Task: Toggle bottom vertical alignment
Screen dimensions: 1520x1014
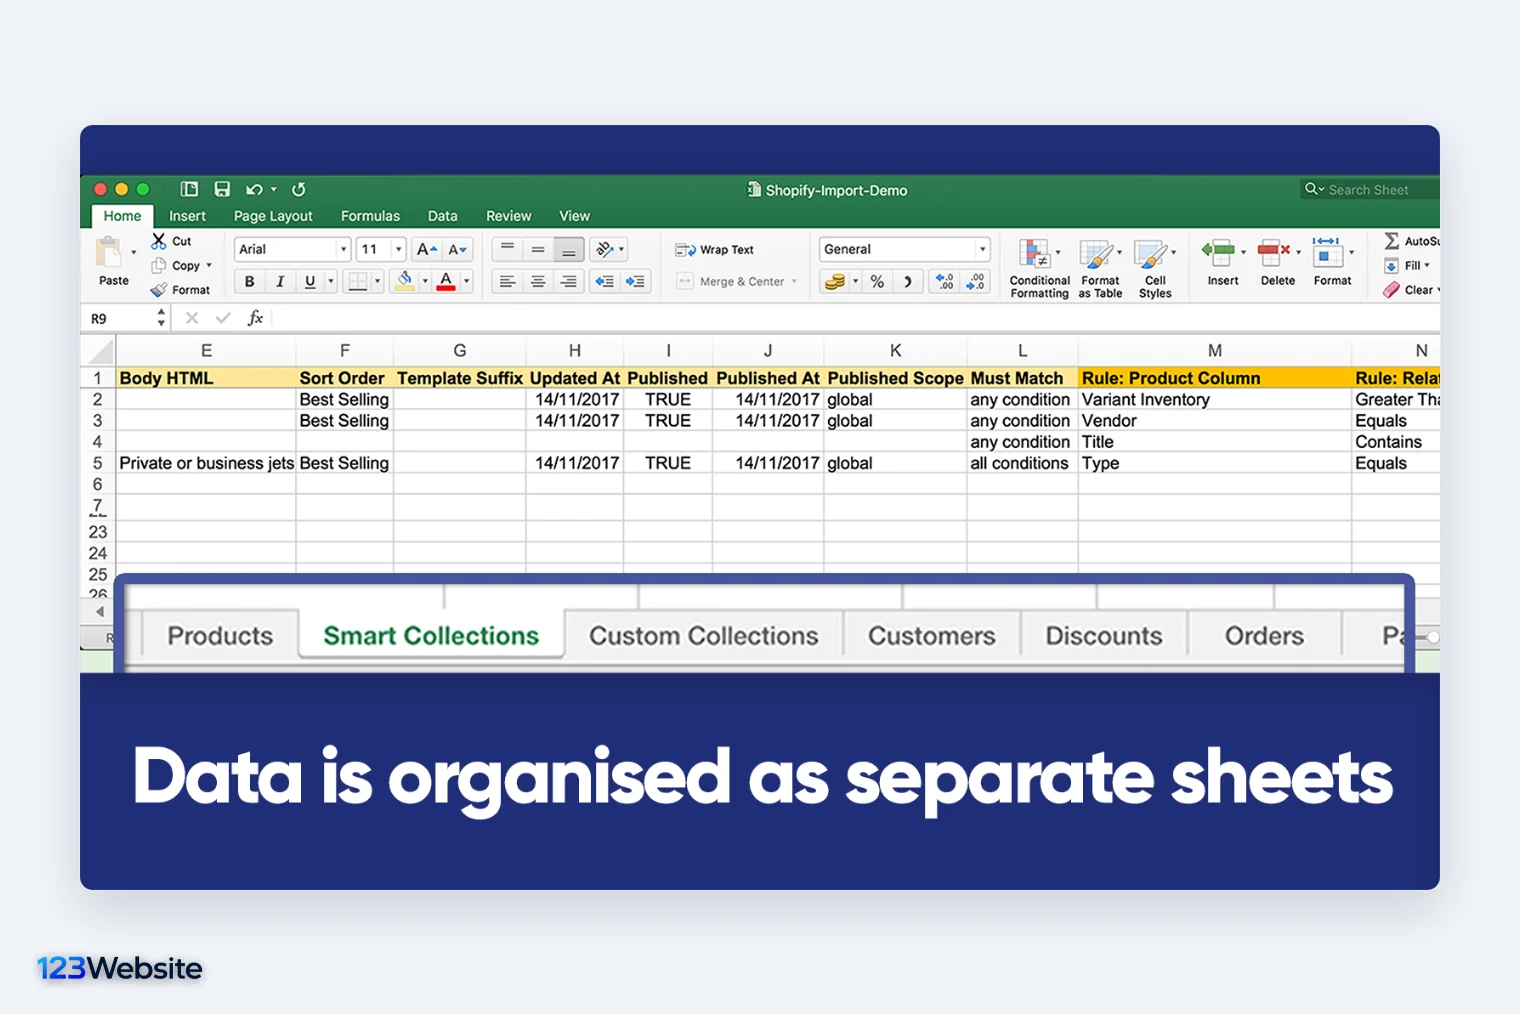Action: (x=568, y=250)
